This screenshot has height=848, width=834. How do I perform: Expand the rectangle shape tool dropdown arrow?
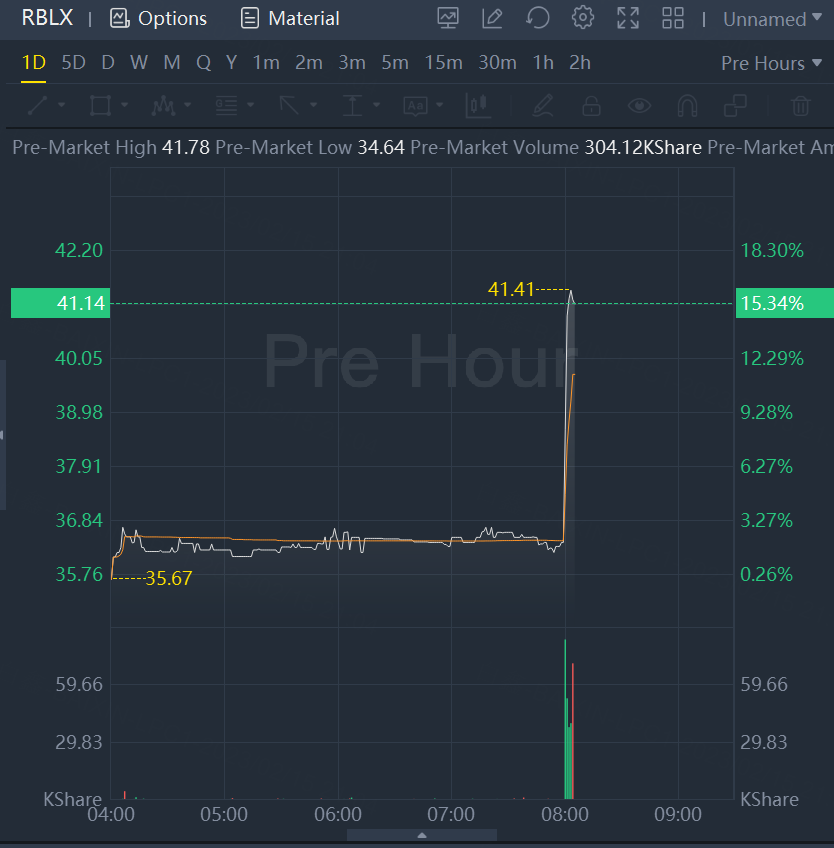pyautogui.click(x=124, y=105)
